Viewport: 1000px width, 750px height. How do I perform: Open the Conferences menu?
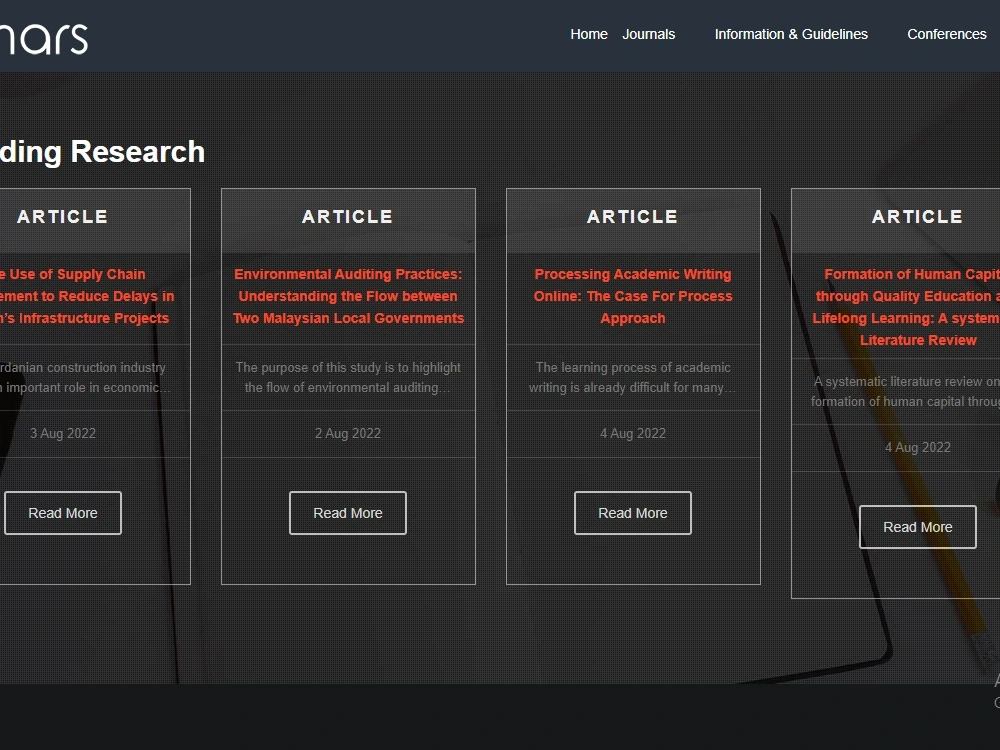coord(946,34)
